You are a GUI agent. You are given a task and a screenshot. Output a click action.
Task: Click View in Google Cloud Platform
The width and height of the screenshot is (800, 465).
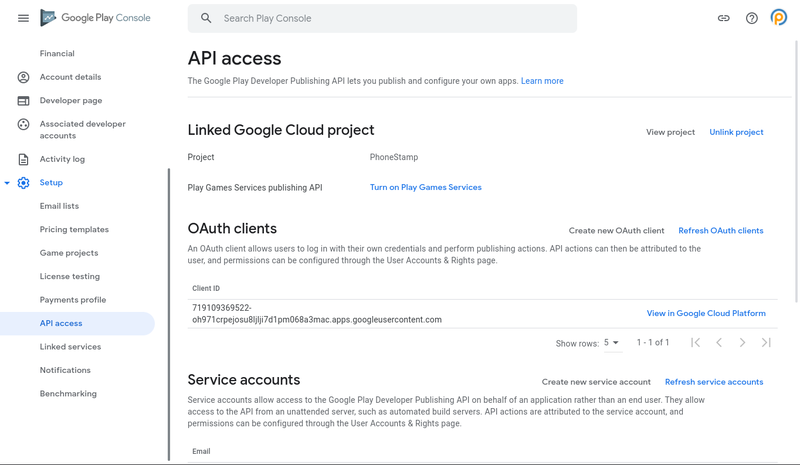(706, 313)
